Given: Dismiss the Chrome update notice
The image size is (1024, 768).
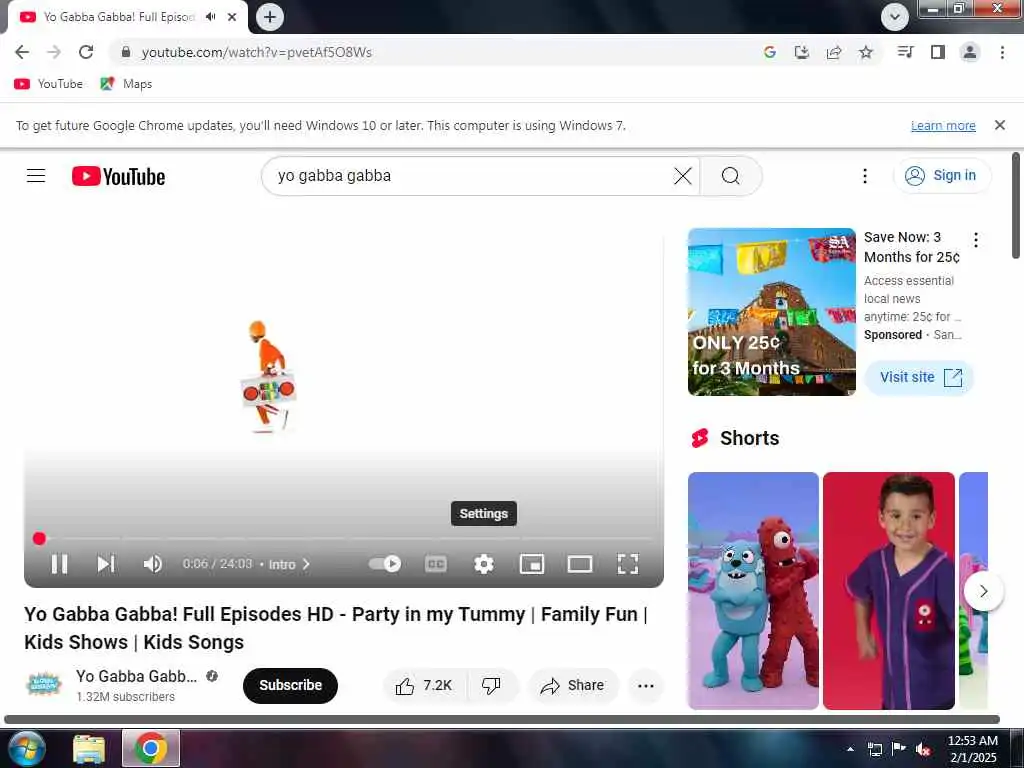Looking at the screenshot, I should (999, 125).
